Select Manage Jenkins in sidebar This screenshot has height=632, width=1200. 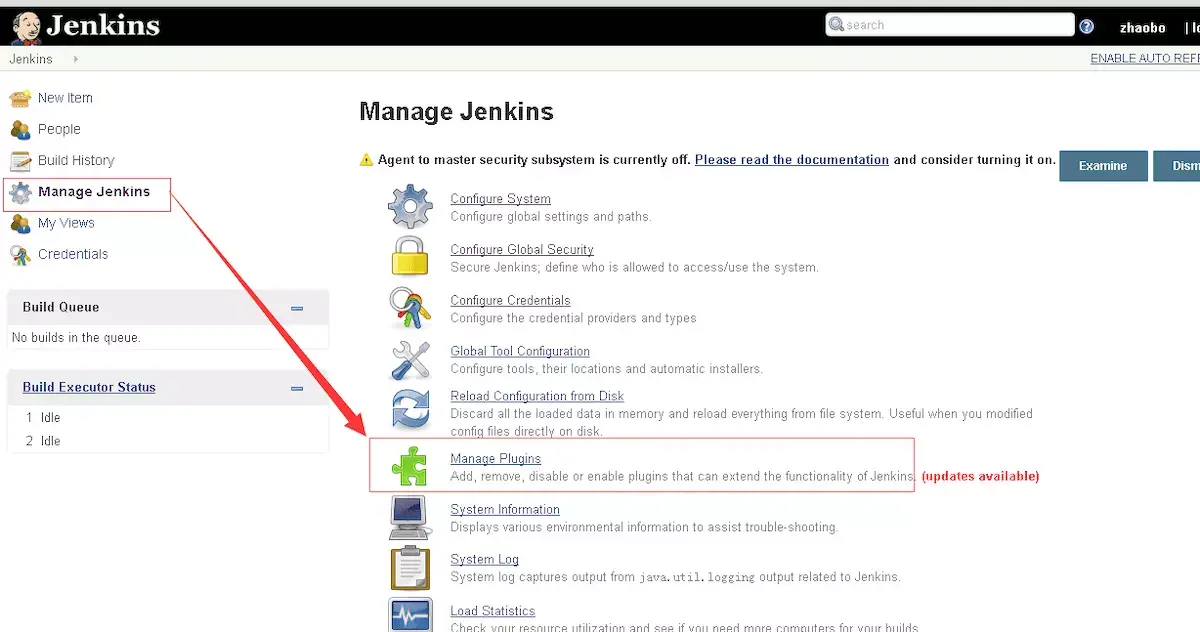coord(94,192)
